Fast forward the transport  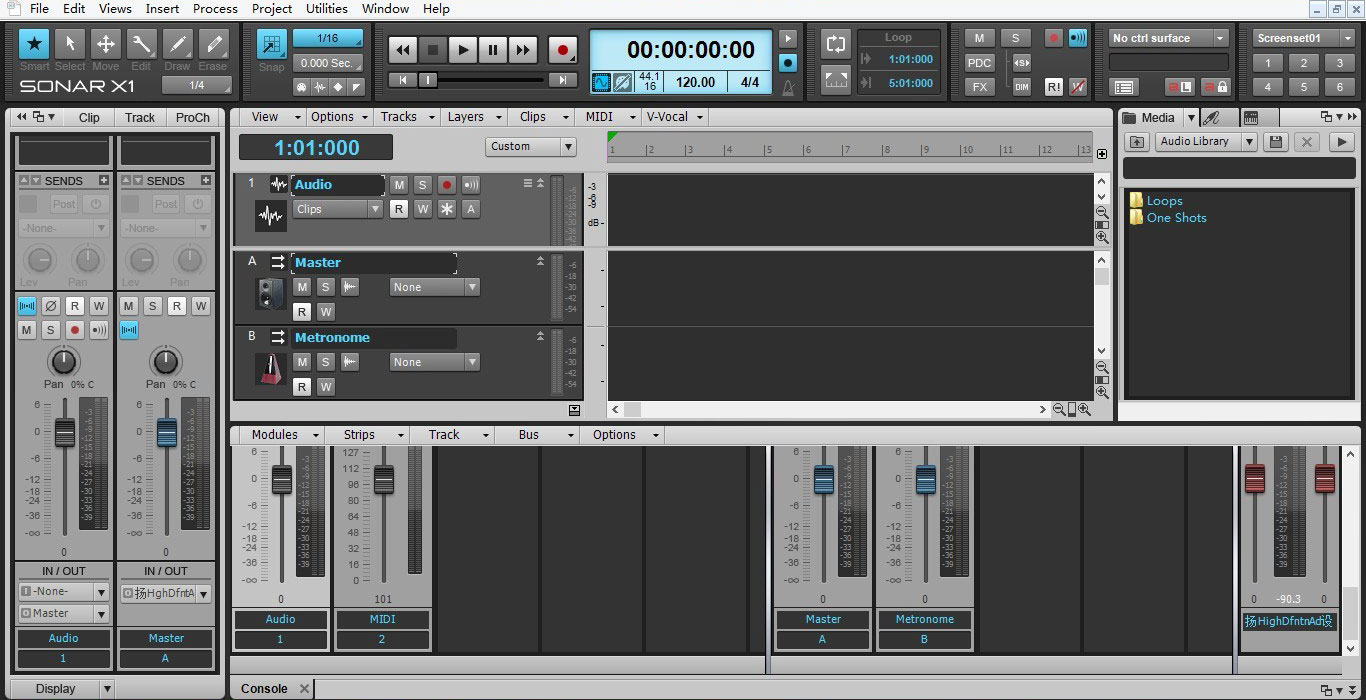click(523, 49)
